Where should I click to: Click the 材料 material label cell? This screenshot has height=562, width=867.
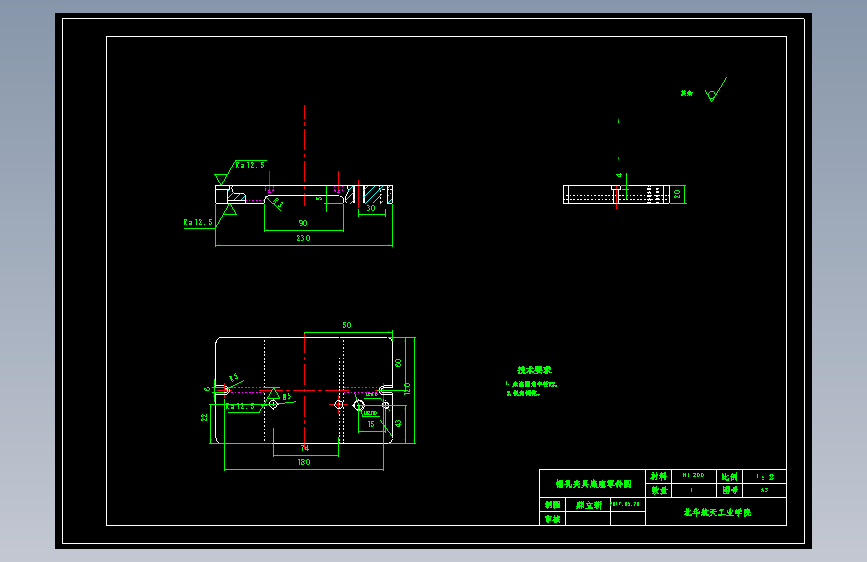pos(659,476)
